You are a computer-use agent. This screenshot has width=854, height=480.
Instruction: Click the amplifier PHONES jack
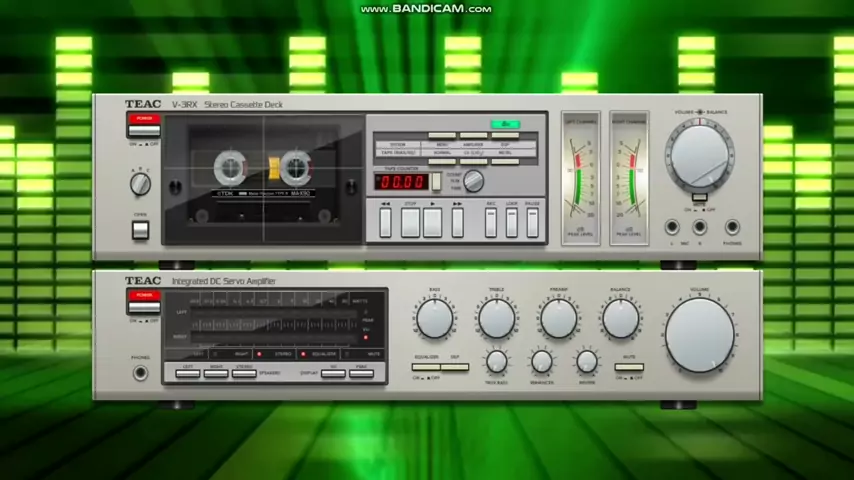[140, 373]
